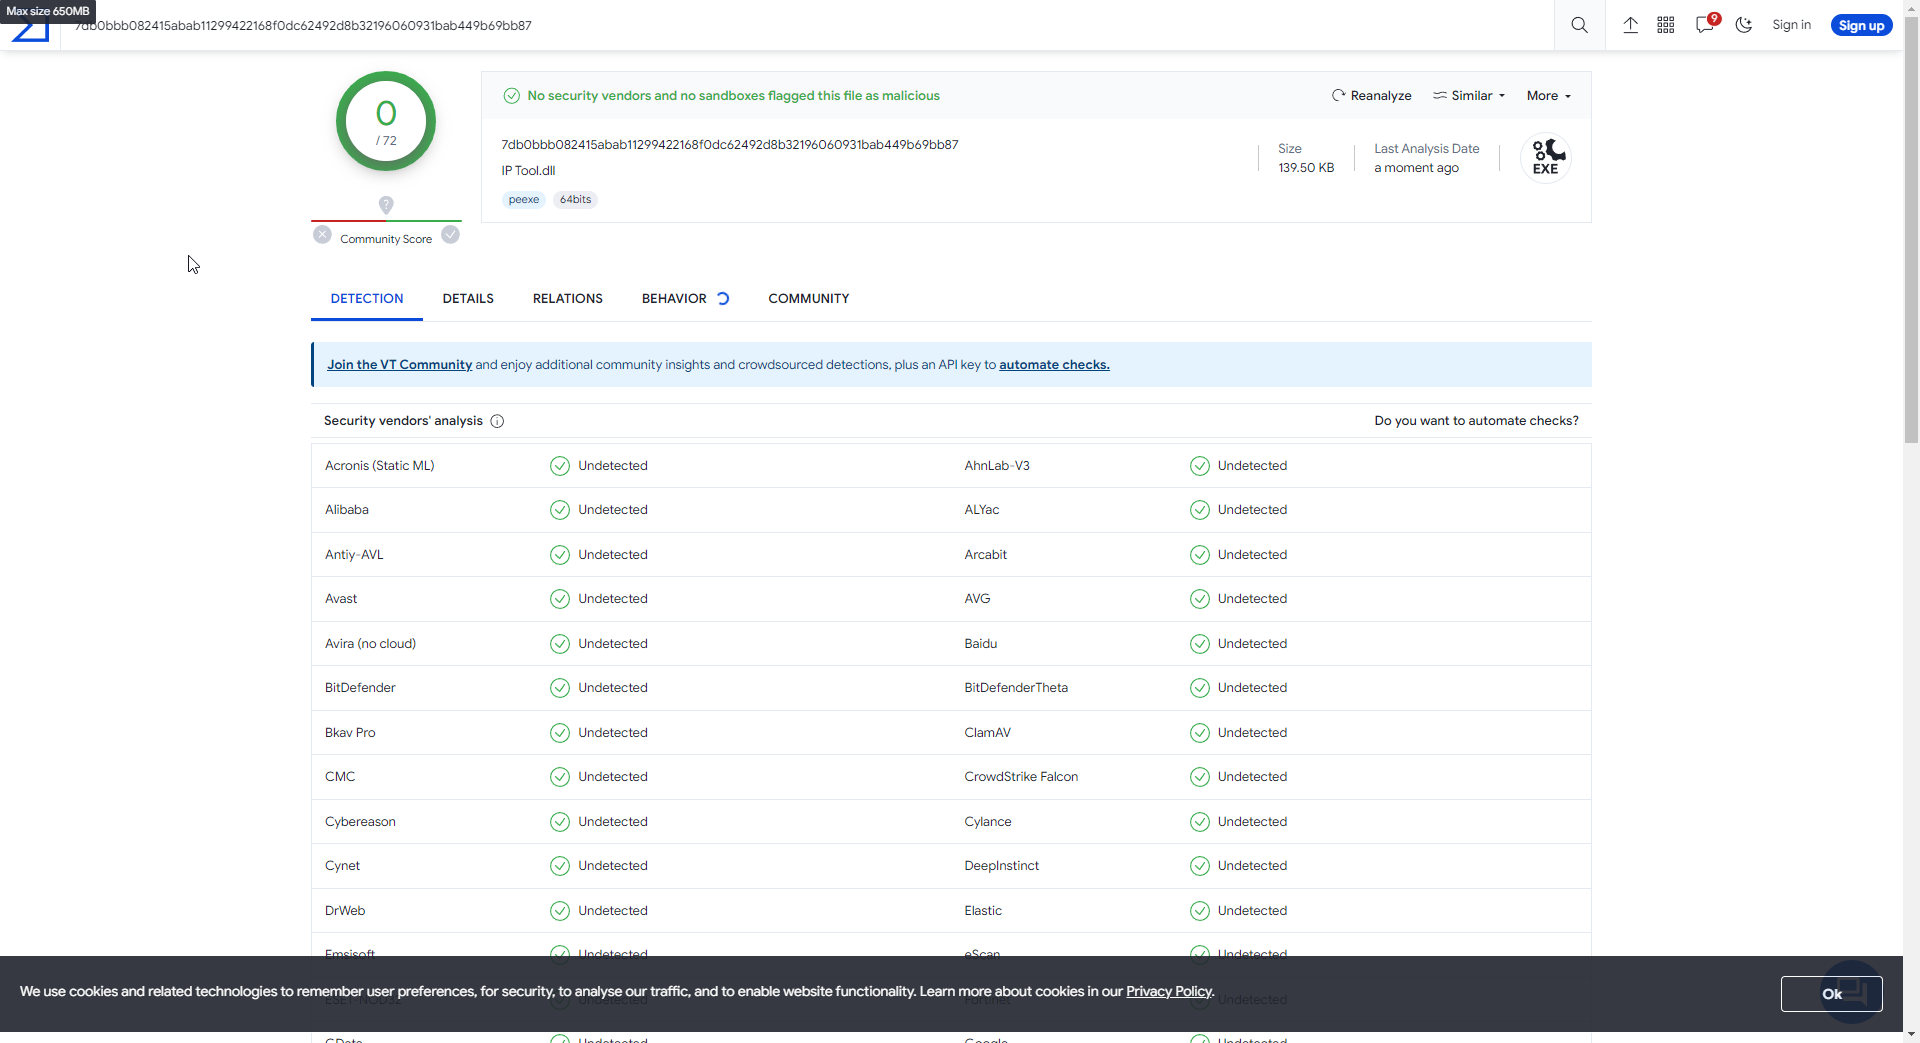The image size is (1920, 1043).
Task: Click the CMC undetected check icon
Action: click(560, 777)
